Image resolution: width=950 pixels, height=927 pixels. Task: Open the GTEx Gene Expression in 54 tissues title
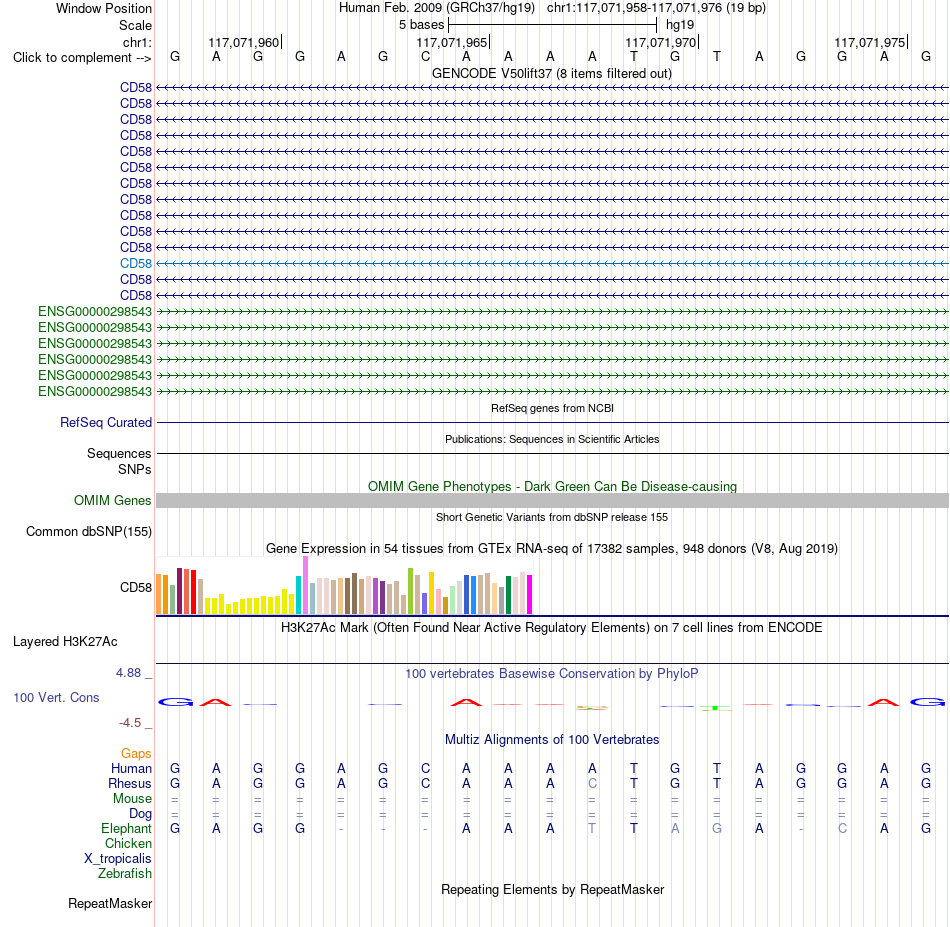[x=552, y=549]
